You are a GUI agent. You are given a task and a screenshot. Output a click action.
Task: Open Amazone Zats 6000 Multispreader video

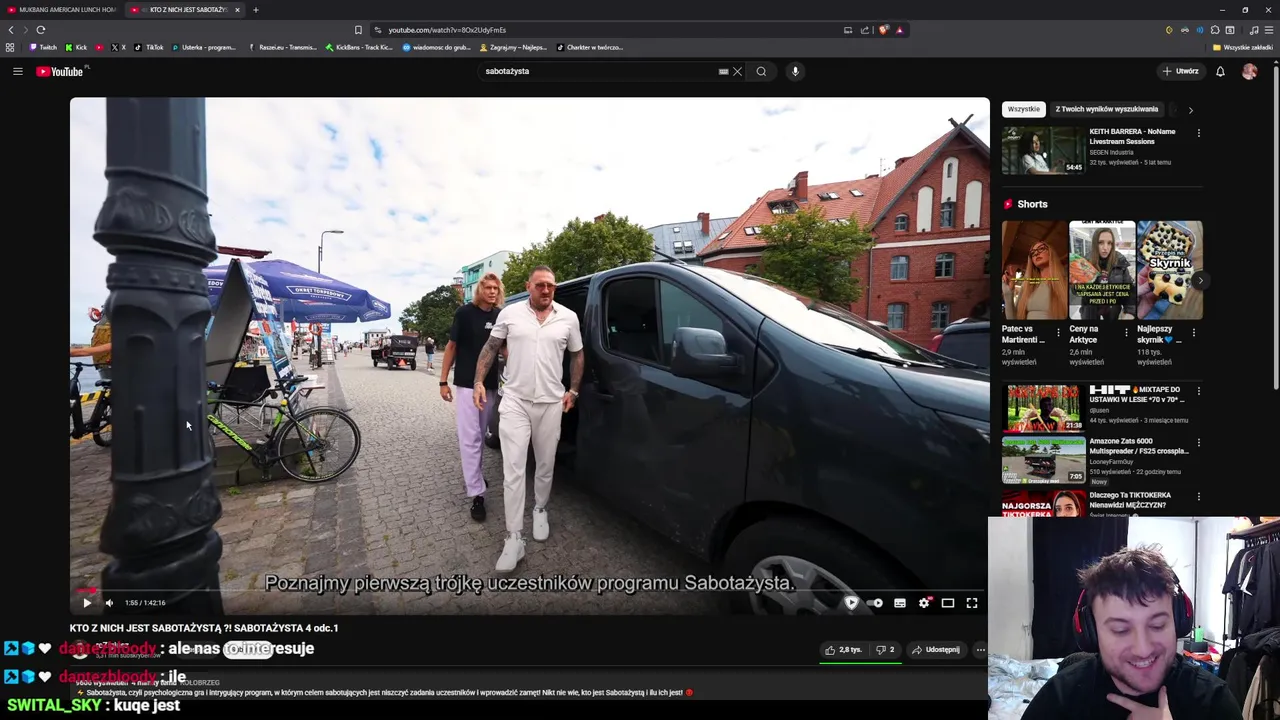1043,460
